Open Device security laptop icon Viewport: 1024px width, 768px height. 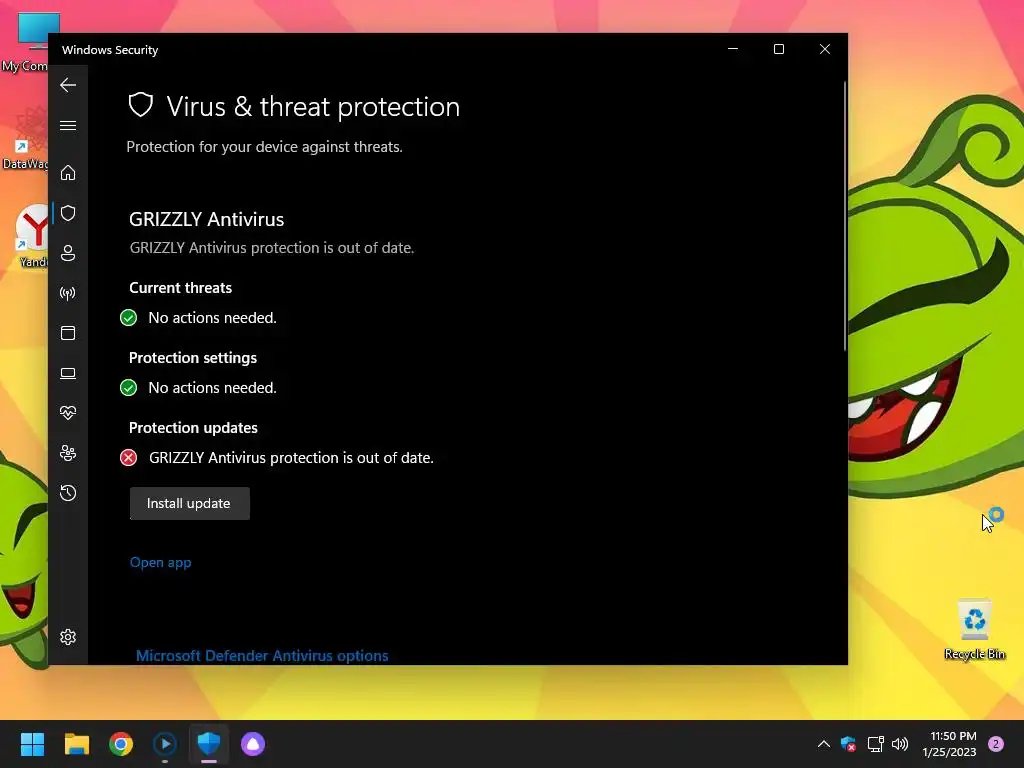coord(68,374)
